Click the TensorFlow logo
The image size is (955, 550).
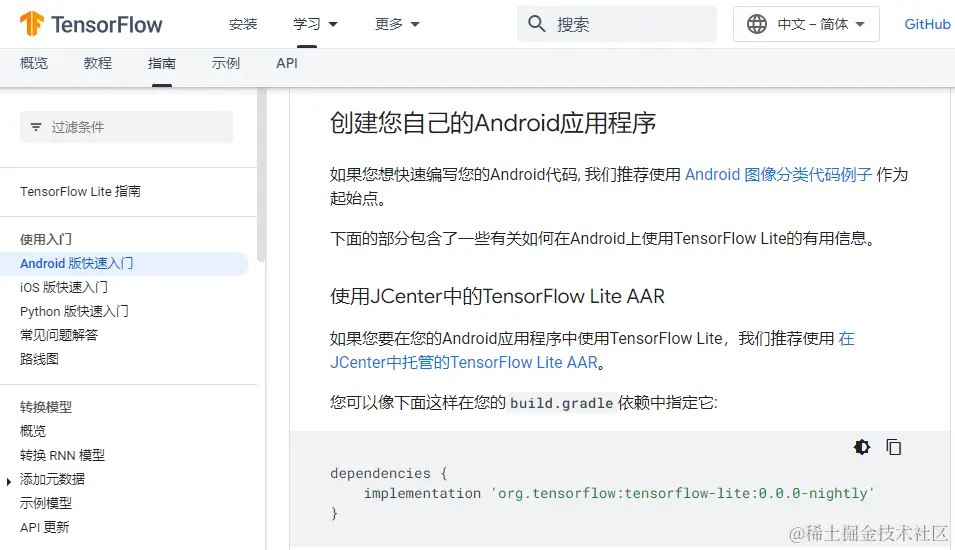click(x=91, y=24)
